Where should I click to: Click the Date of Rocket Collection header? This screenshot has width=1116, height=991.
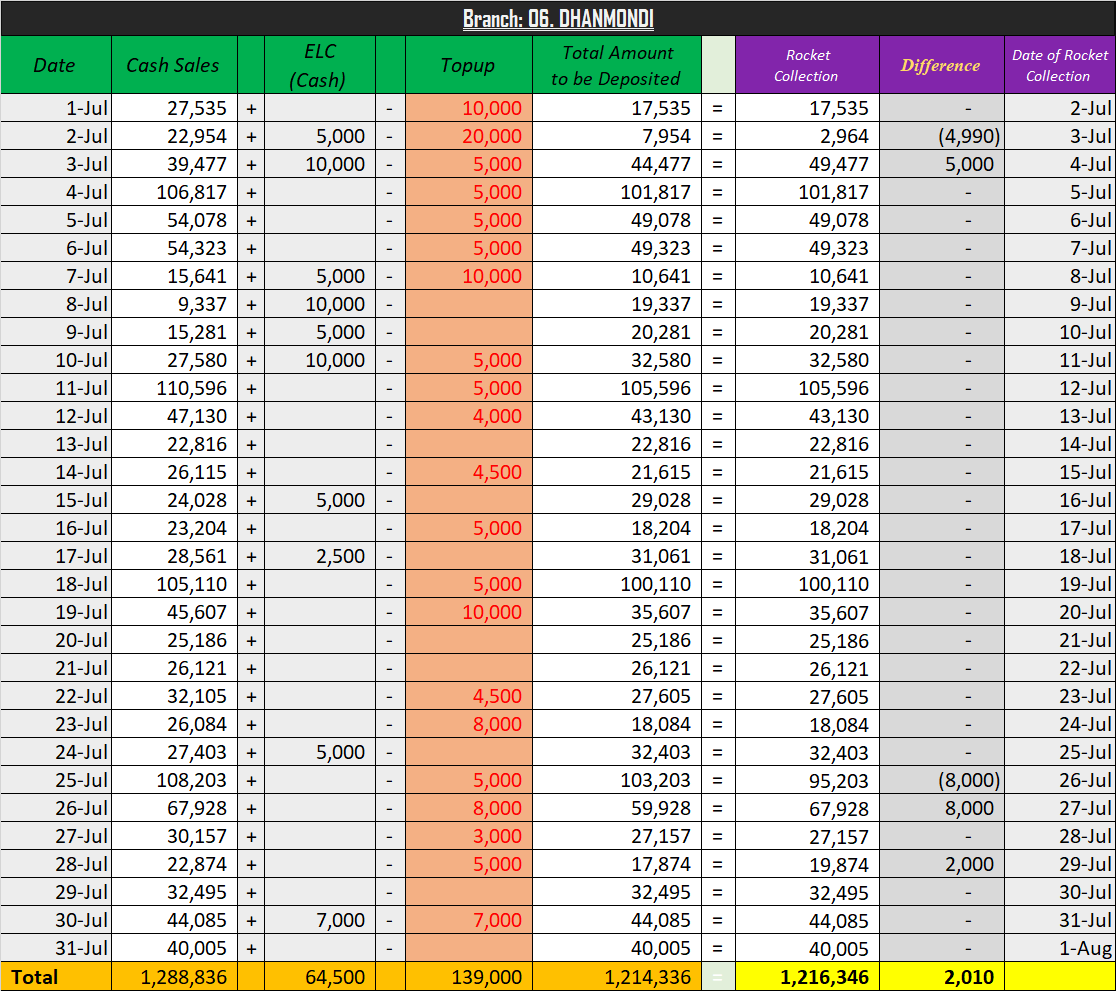point(1060,65)
